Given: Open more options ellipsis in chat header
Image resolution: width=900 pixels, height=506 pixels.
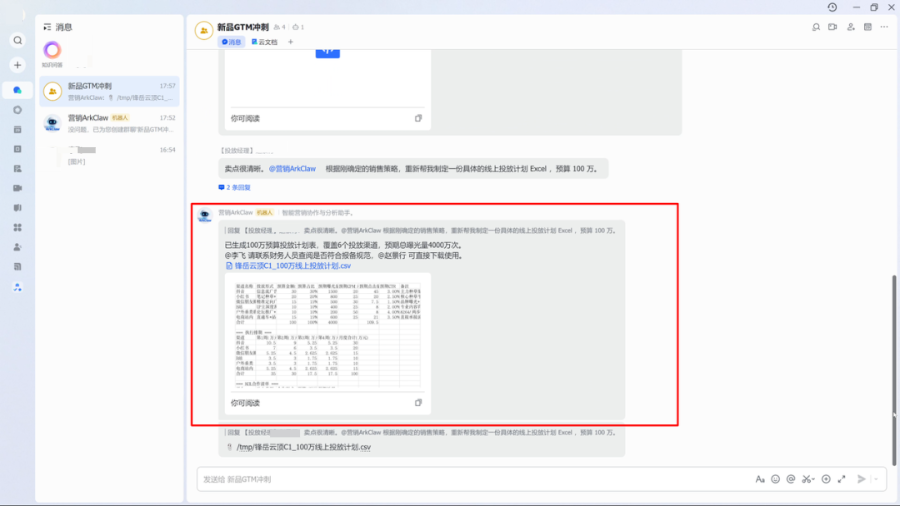Looking at the screenshot, I should (885, 27).
